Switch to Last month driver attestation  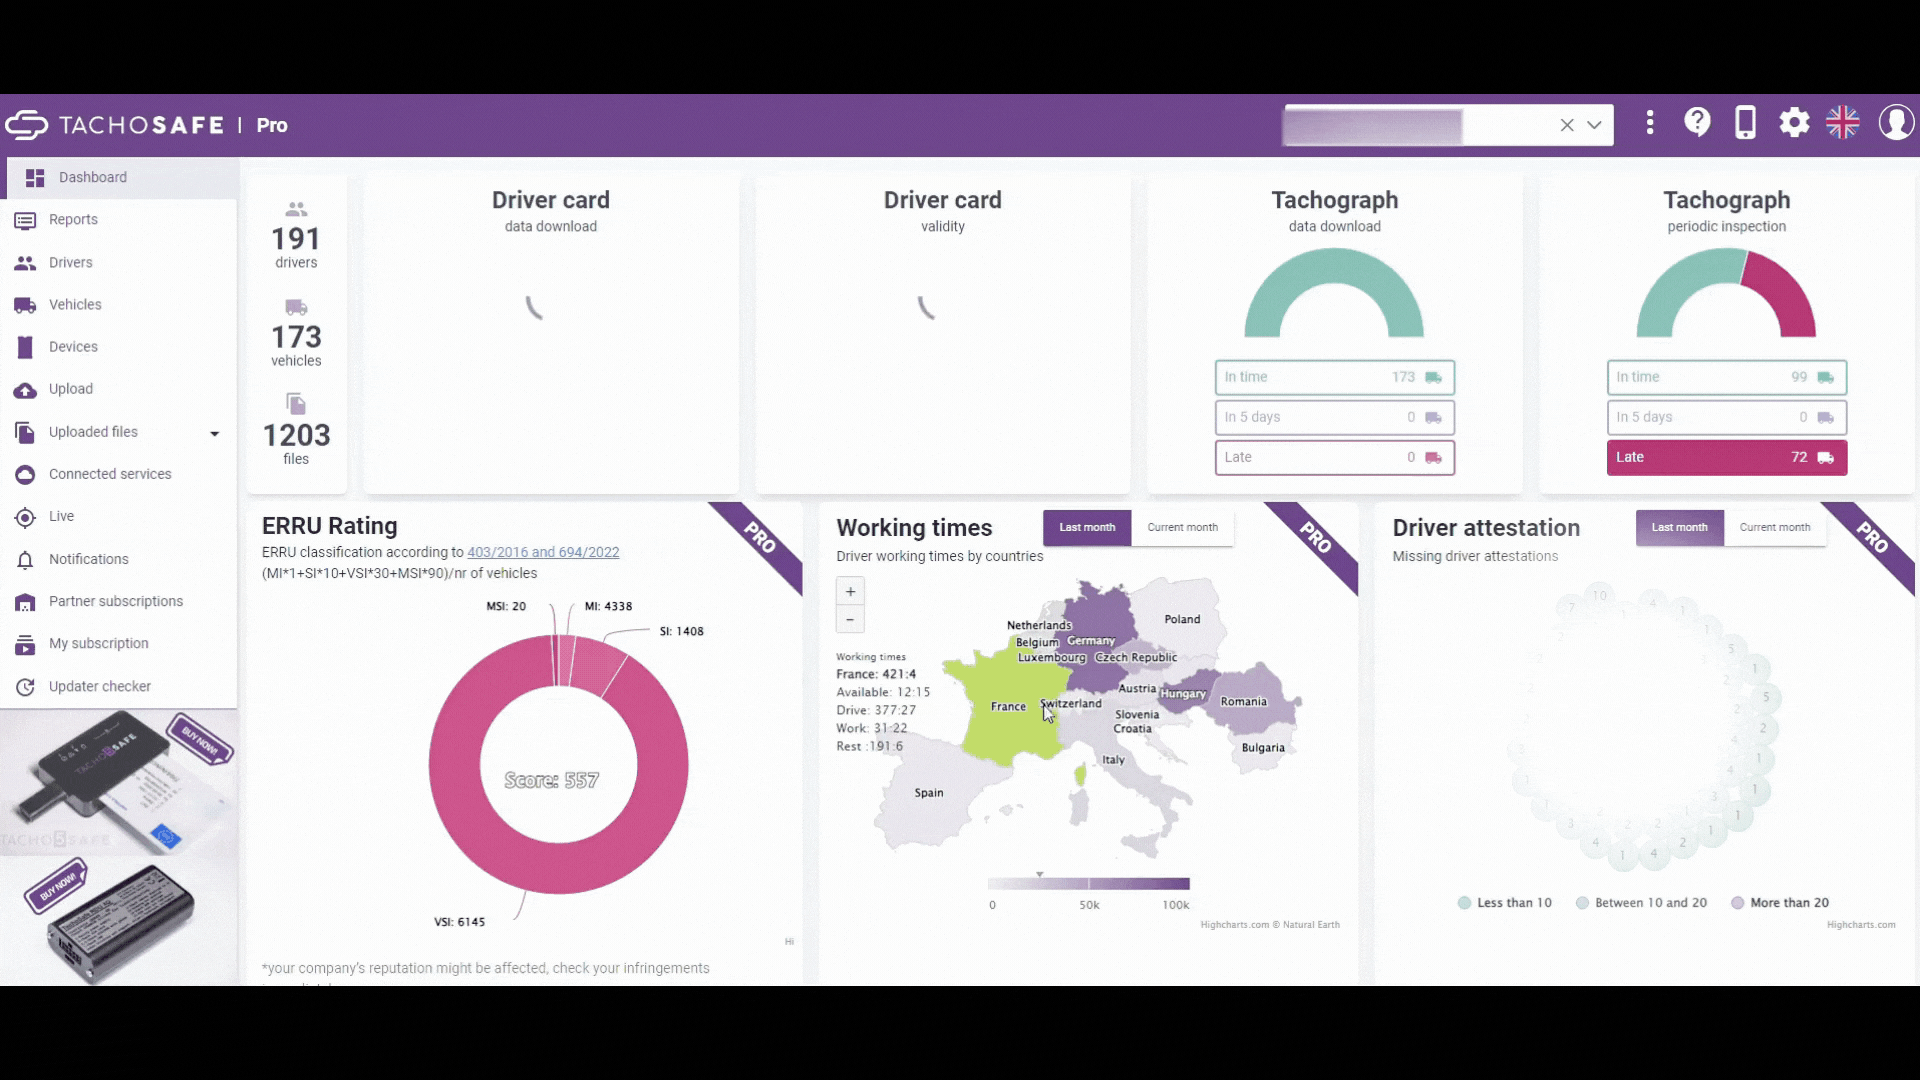coord(1680,526)
